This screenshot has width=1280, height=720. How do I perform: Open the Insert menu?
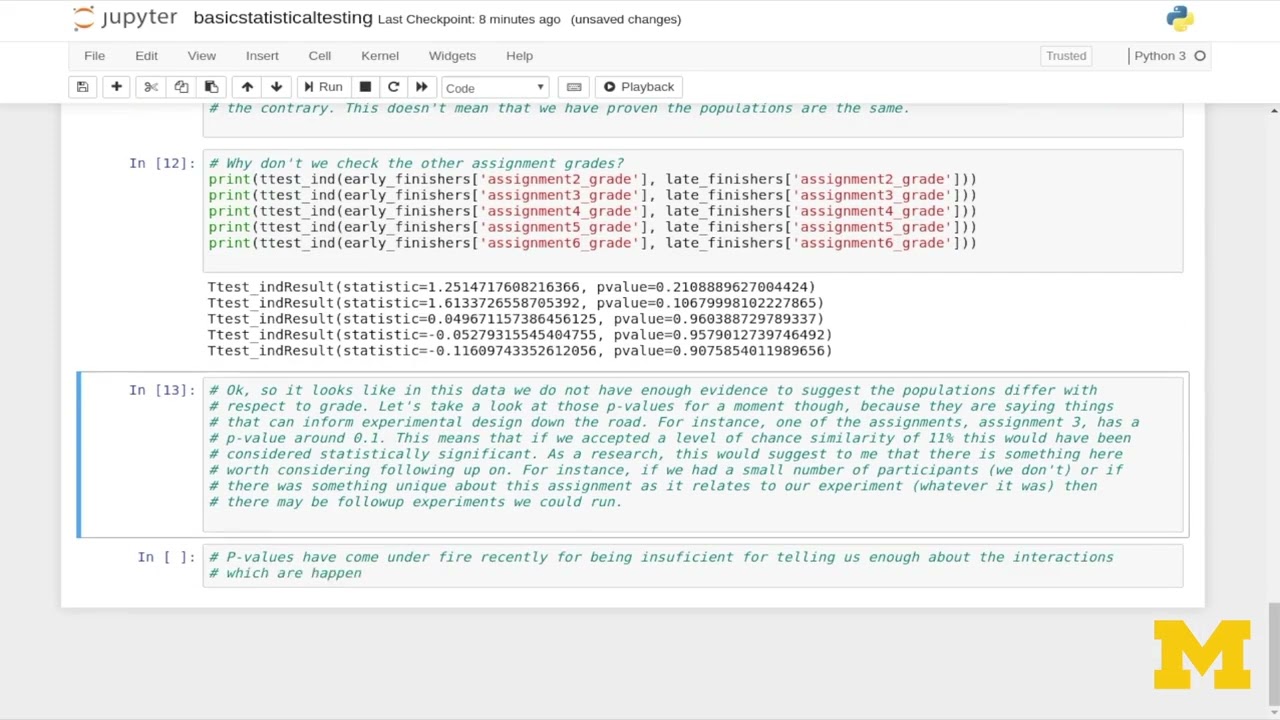pyautogui.click(x=262, y=56)
